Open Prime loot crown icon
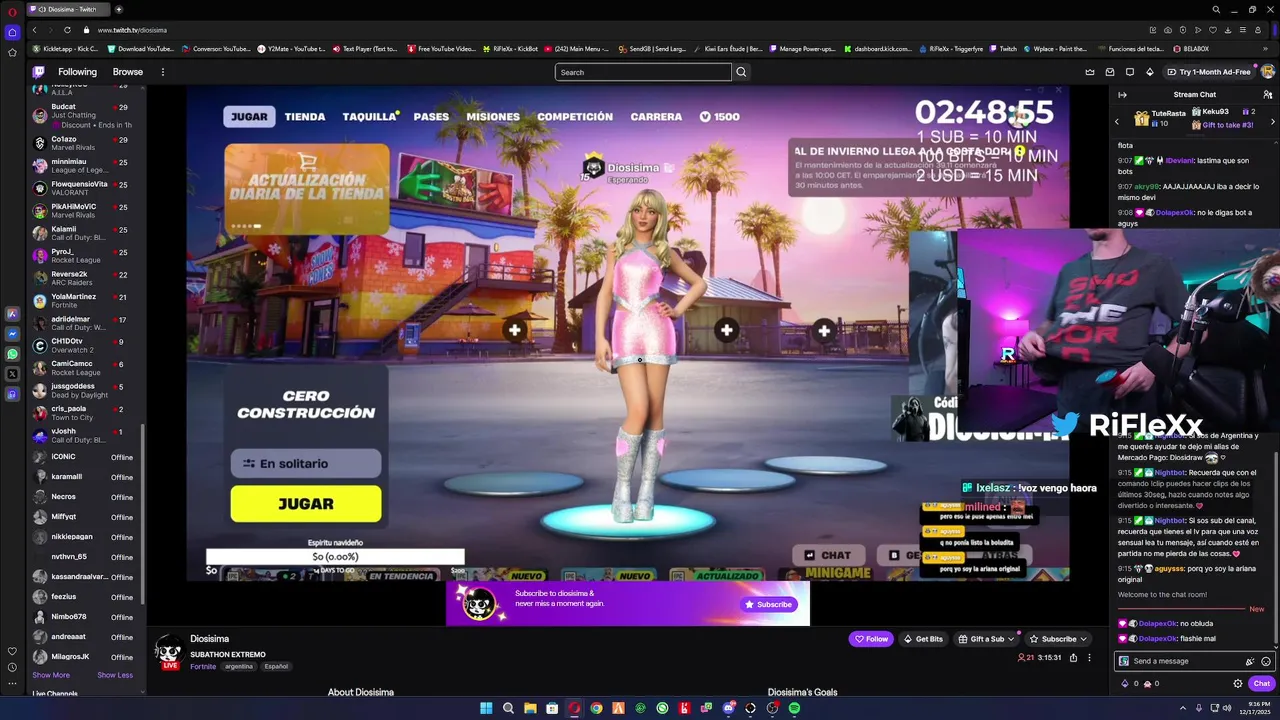Image resolution: width=1280 pixels, height=720 pixels. pyautogui.click(x=1090, y=72)
